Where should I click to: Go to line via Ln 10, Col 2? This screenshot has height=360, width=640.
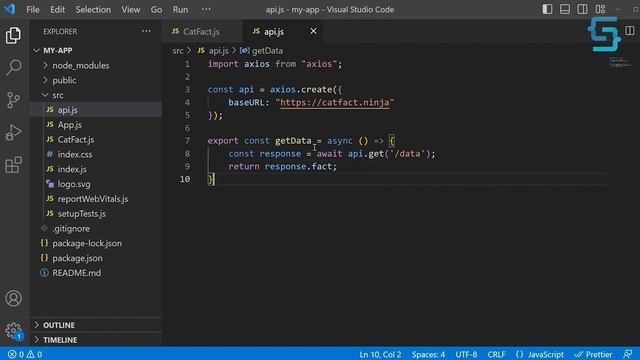[x=380, y=354]
